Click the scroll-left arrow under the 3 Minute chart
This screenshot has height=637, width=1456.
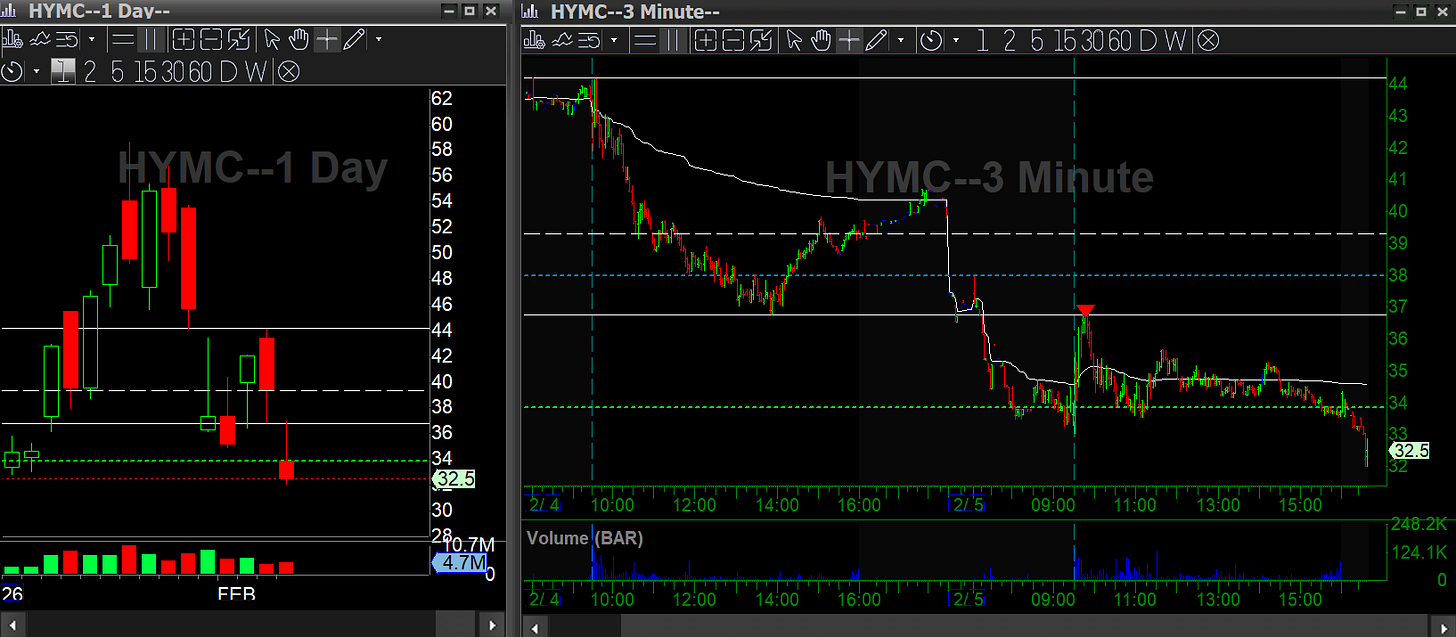point(535,626)
